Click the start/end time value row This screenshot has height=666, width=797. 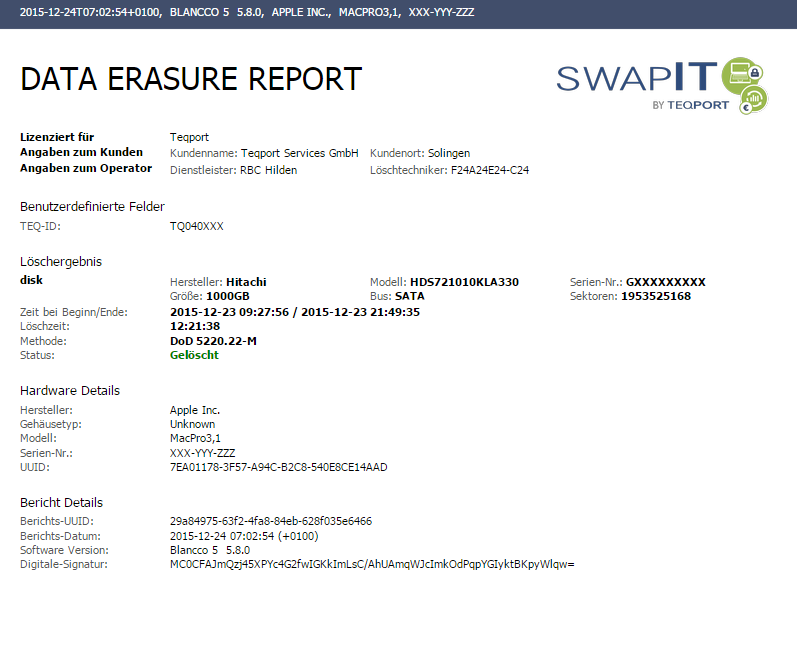point(295,312)
